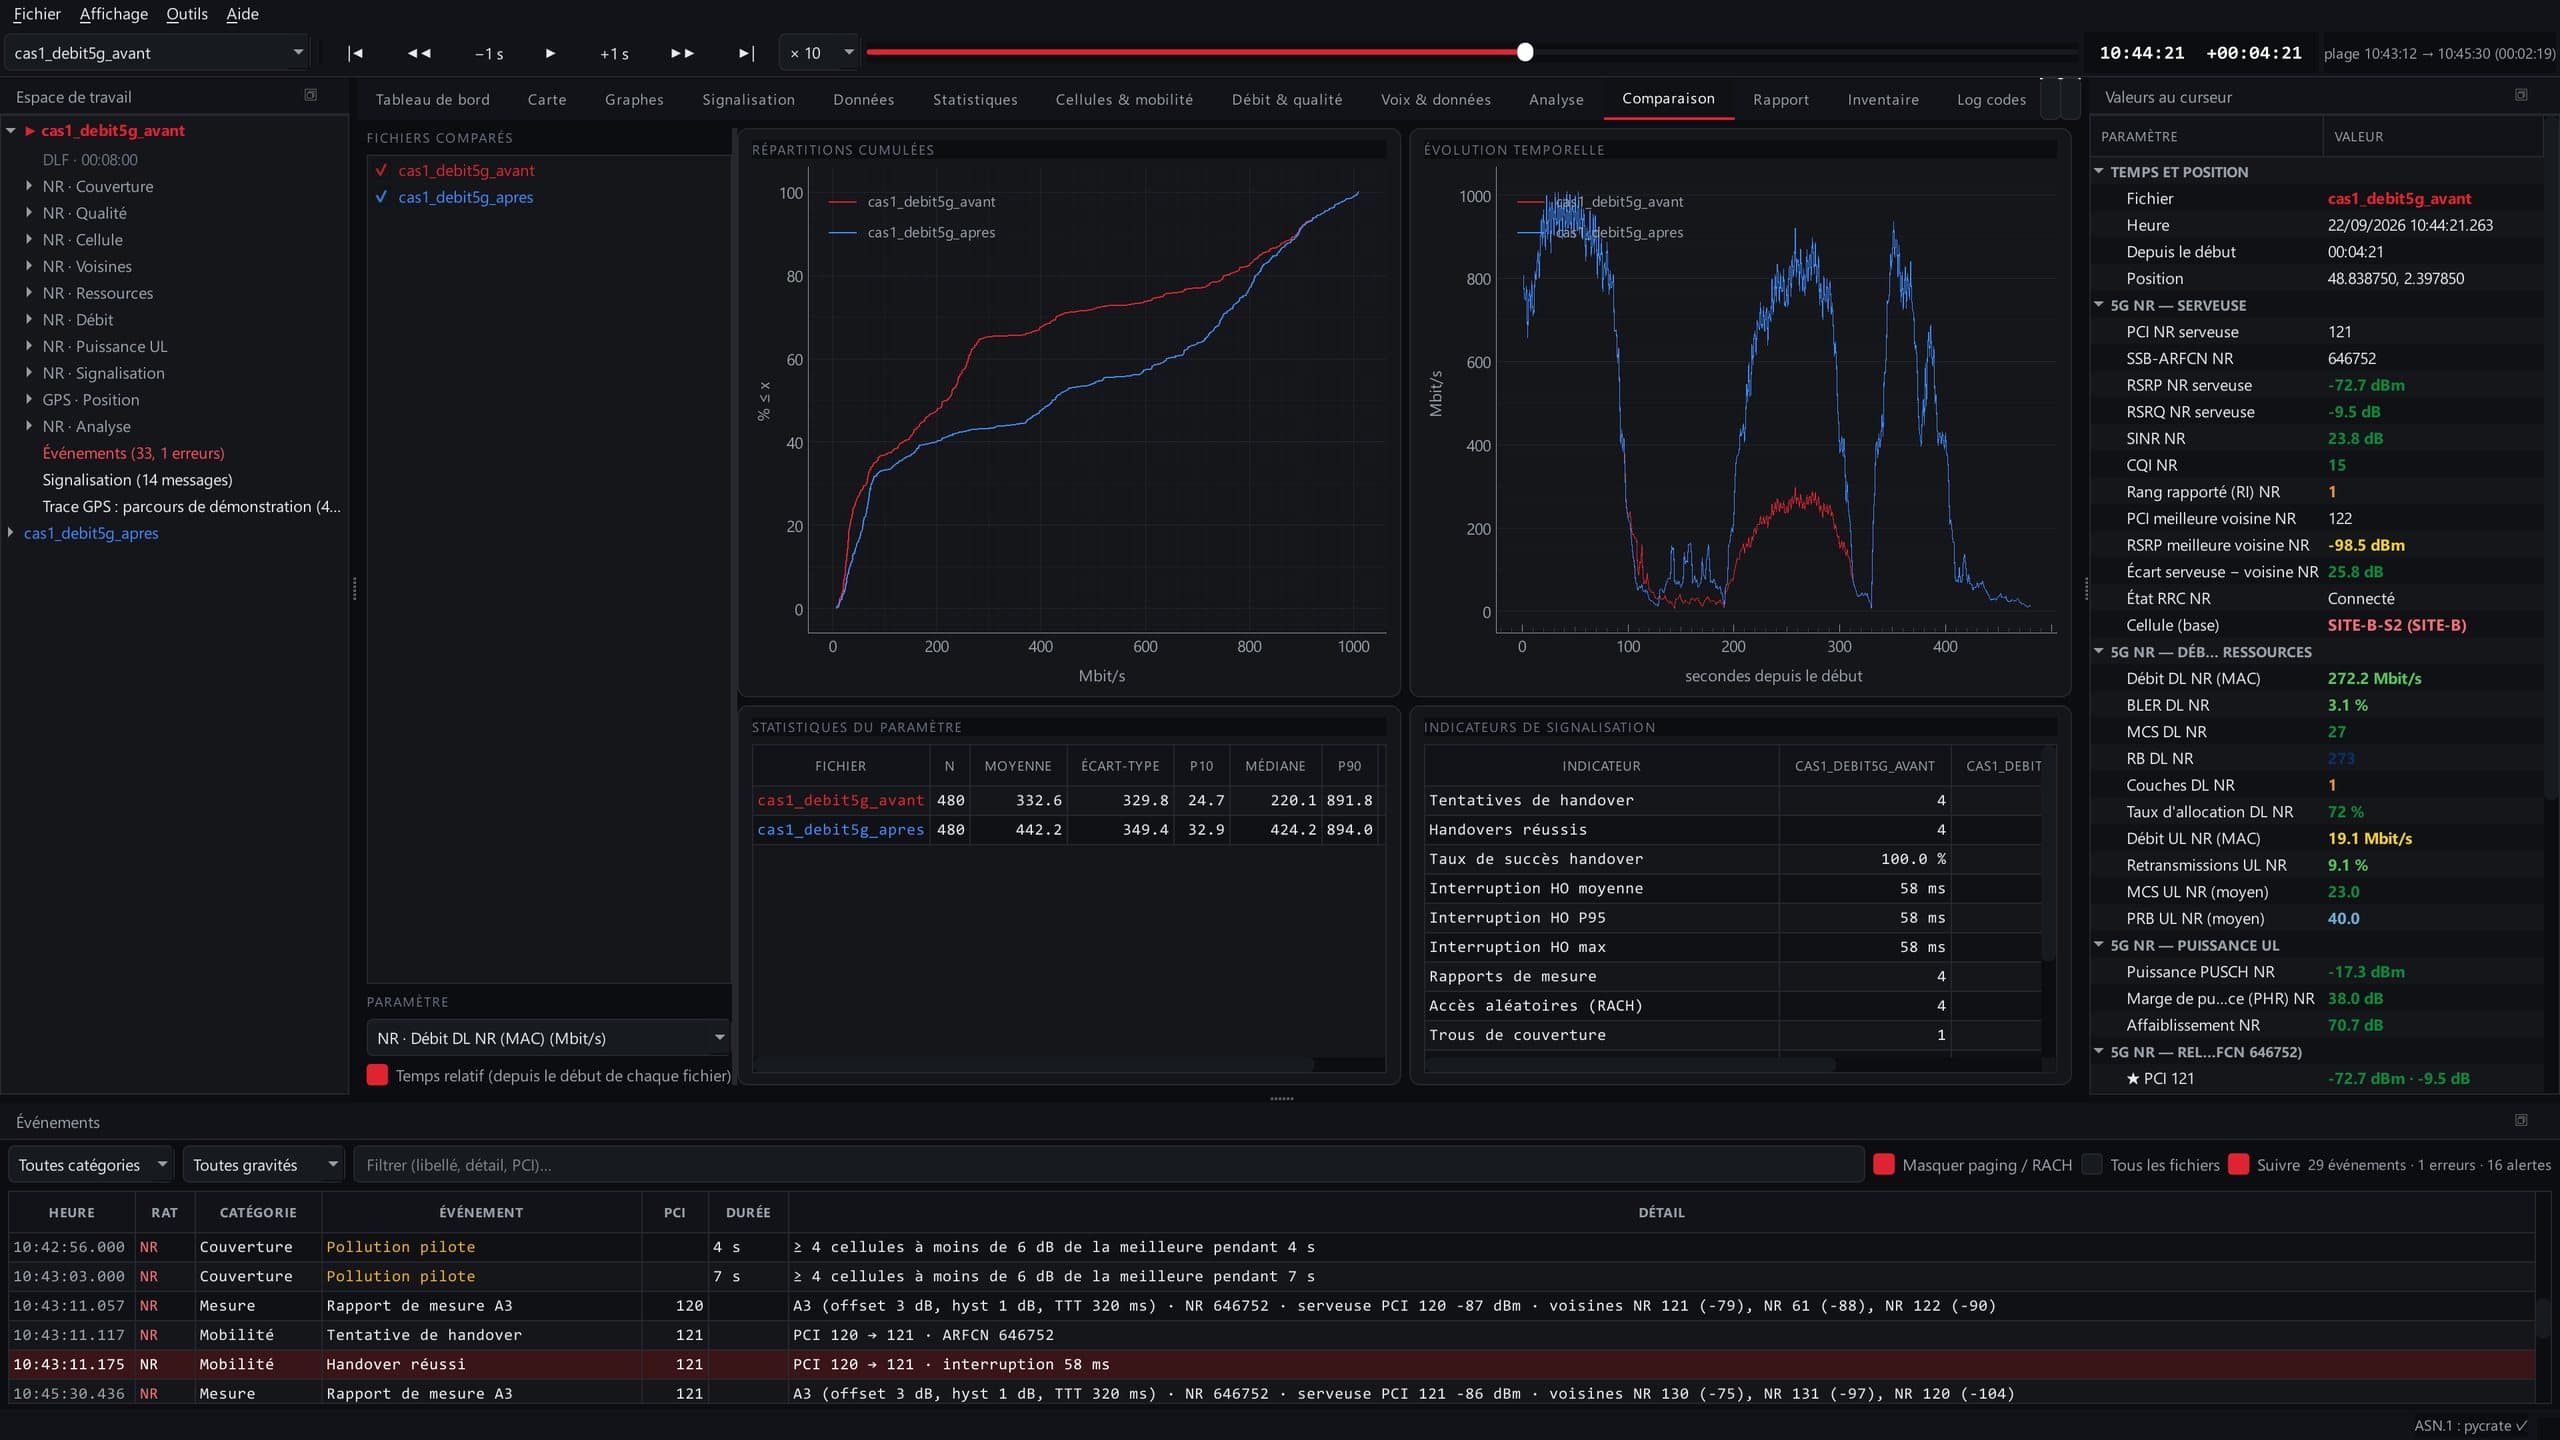Image resolution: width=2560 pixels, height=1440 pixels.
Task: Open Toutes gravités filter dropdown
Action: click(263, 1165)
